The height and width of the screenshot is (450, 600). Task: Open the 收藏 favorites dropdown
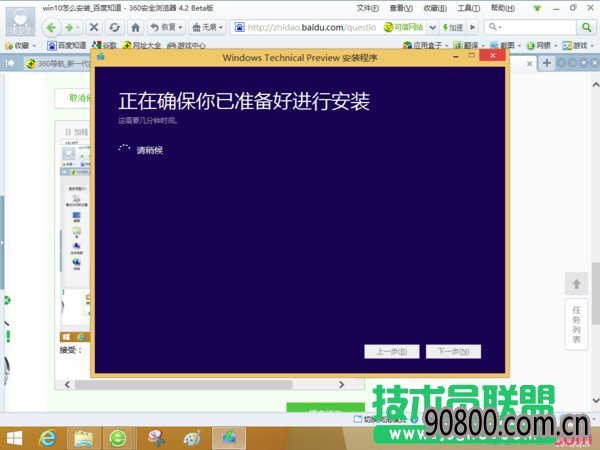click(x=20, y=46)
